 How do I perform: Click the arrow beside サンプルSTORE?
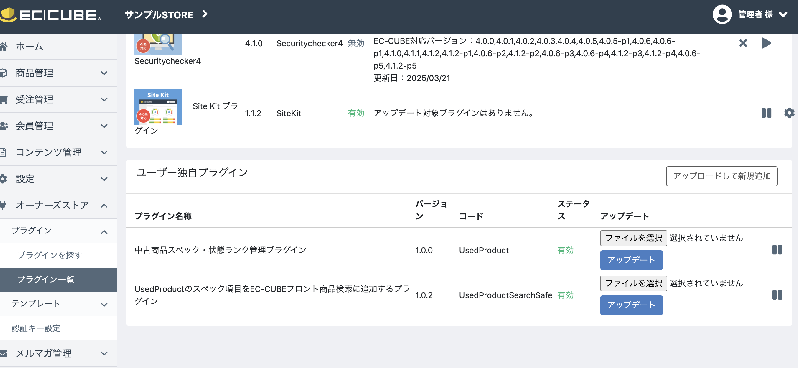[205, 14]
